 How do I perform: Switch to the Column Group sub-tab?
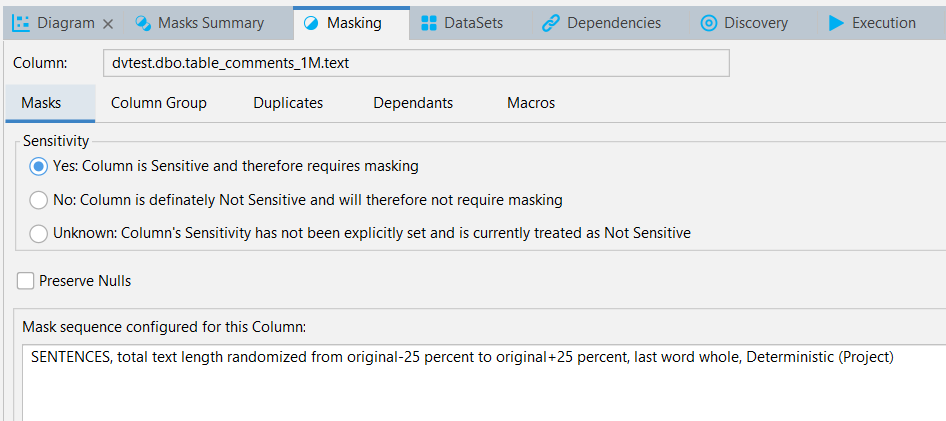pyautogui.click(x=159, y=103)
